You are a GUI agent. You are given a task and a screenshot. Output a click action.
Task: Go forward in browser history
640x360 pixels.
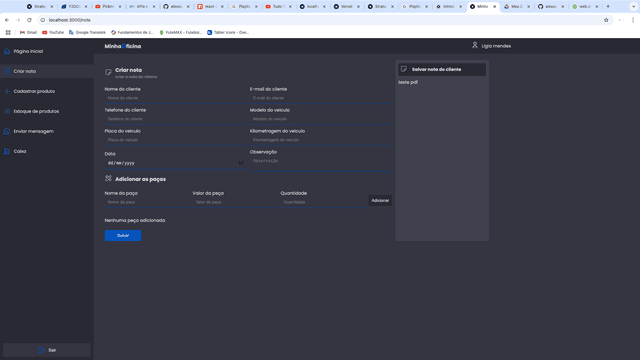[x=18, y=20]
